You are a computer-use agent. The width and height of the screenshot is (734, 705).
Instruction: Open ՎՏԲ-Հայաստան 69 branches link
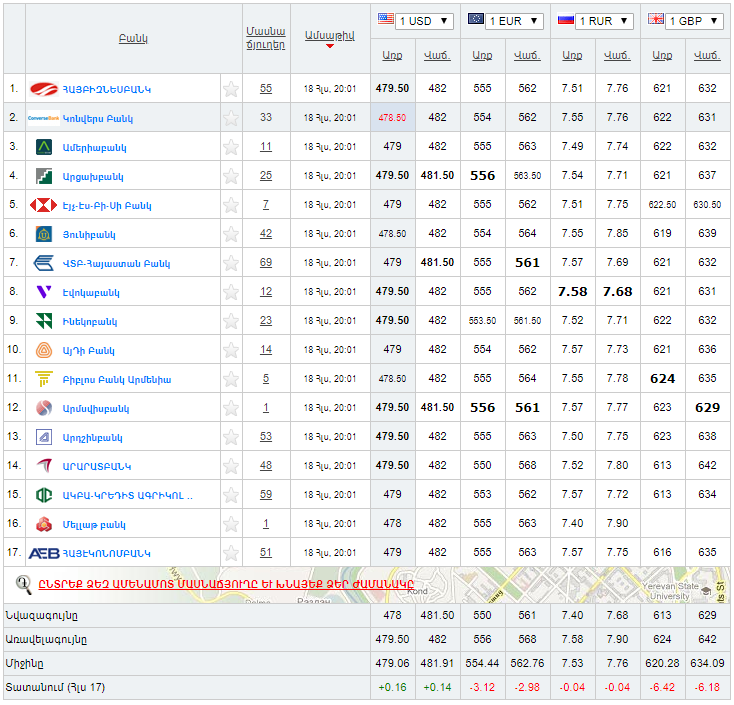(x=266, y=263)
